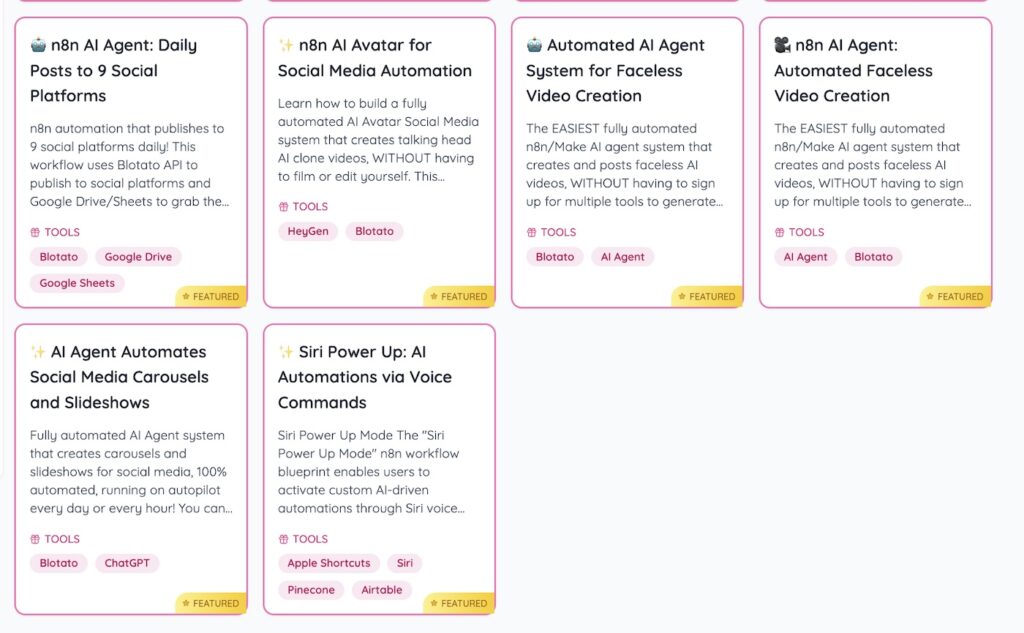The image size is (1024, 633).
Task: Select the ChatGPT tool tag
Action: pos(127,563)
